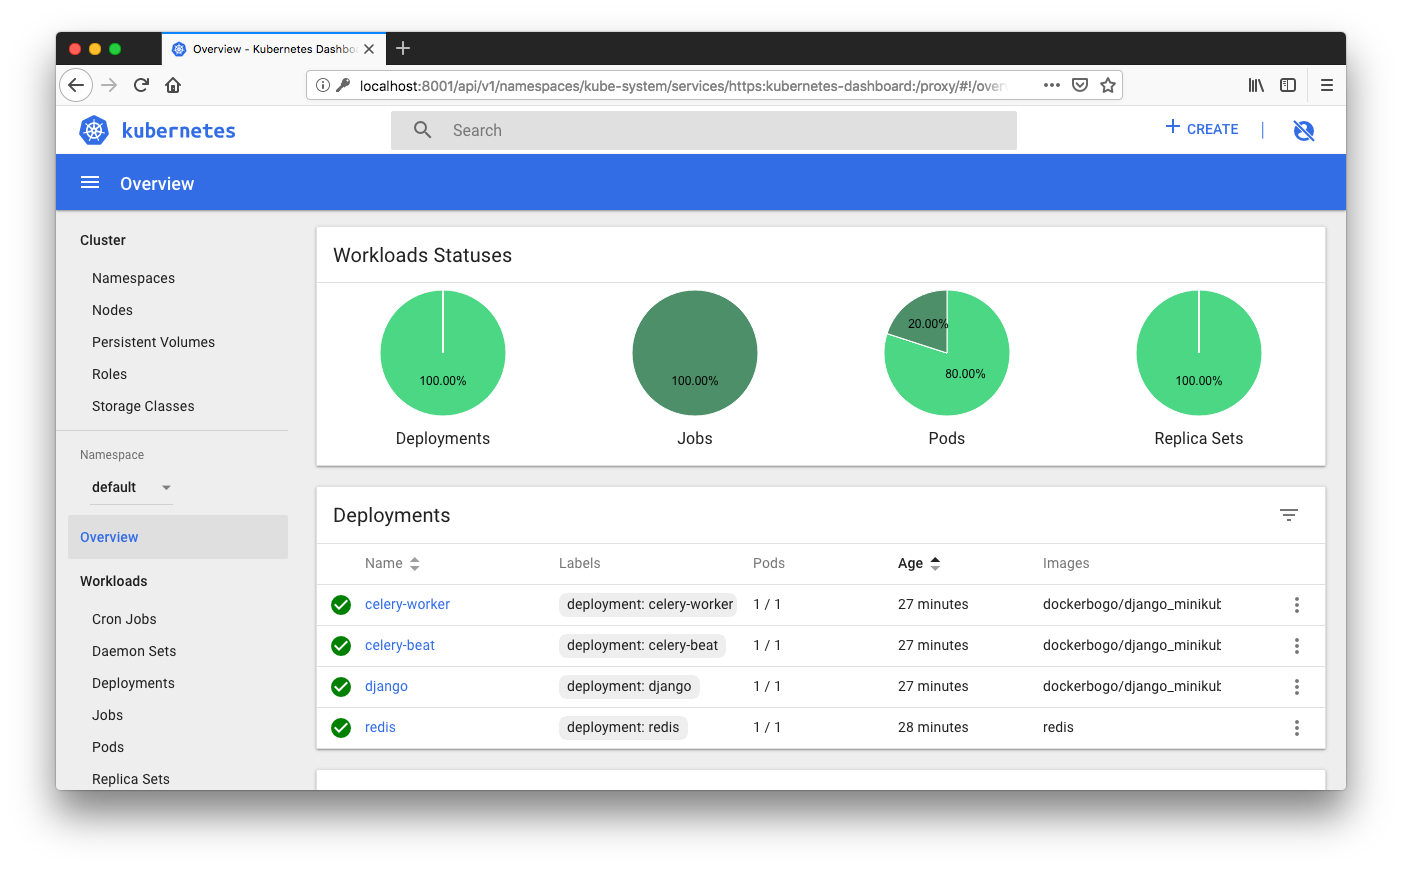Open page actions three-dot menu in address bar
Image resolution: width=1402 pixels, height=870 pixels.
click(1051, 85)
